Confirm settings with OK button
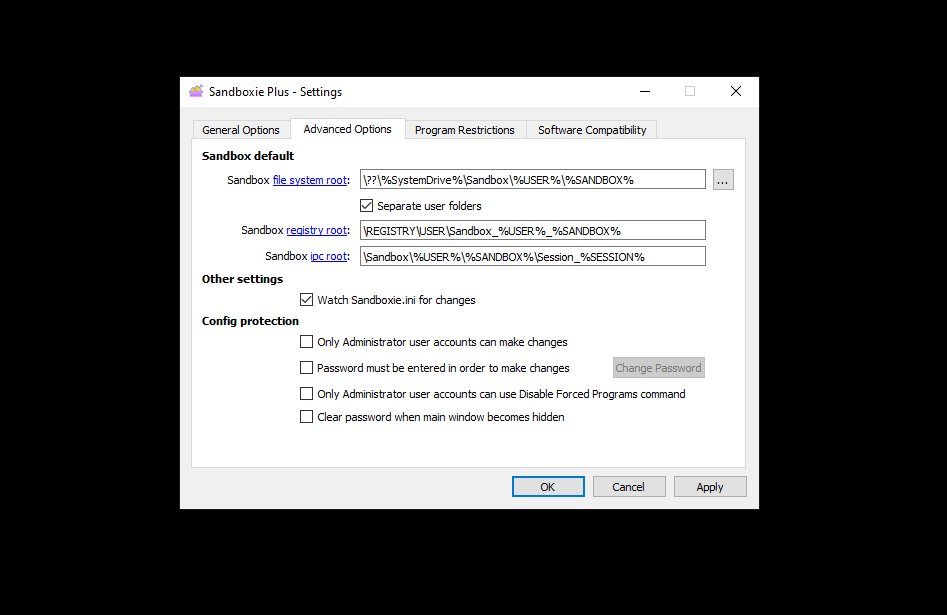 (548, 487)
